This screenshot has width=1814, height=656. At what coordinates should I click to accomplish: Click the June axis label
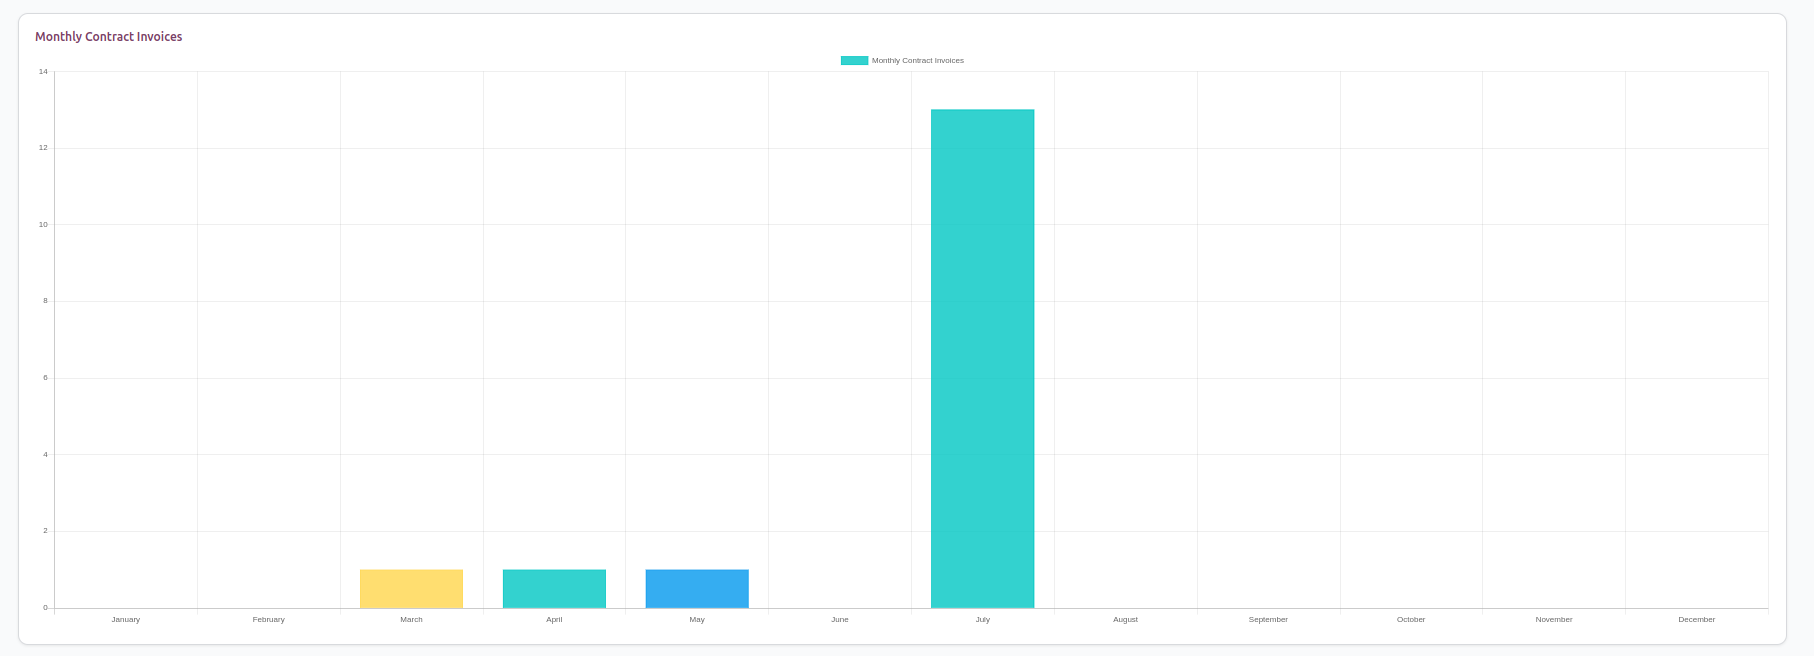[840, 620]
